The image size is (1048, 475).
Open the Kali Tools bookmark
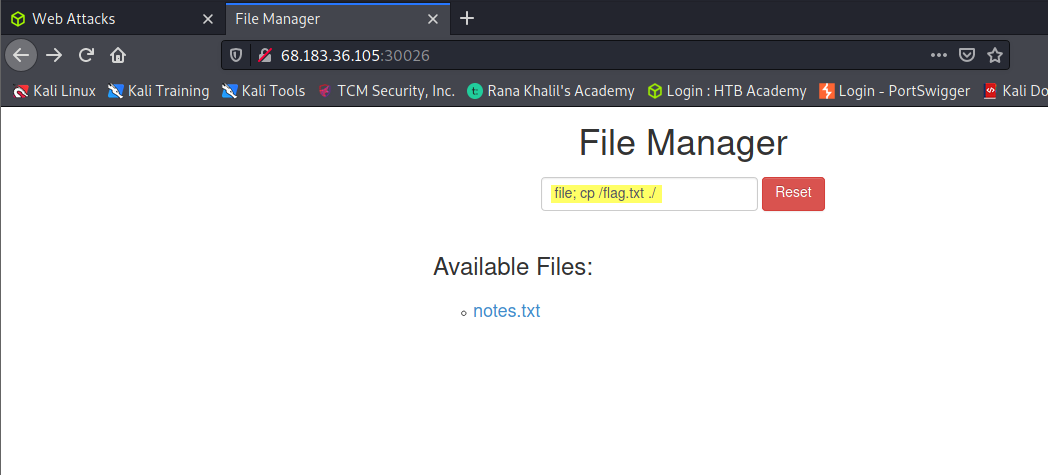point(263,91)
